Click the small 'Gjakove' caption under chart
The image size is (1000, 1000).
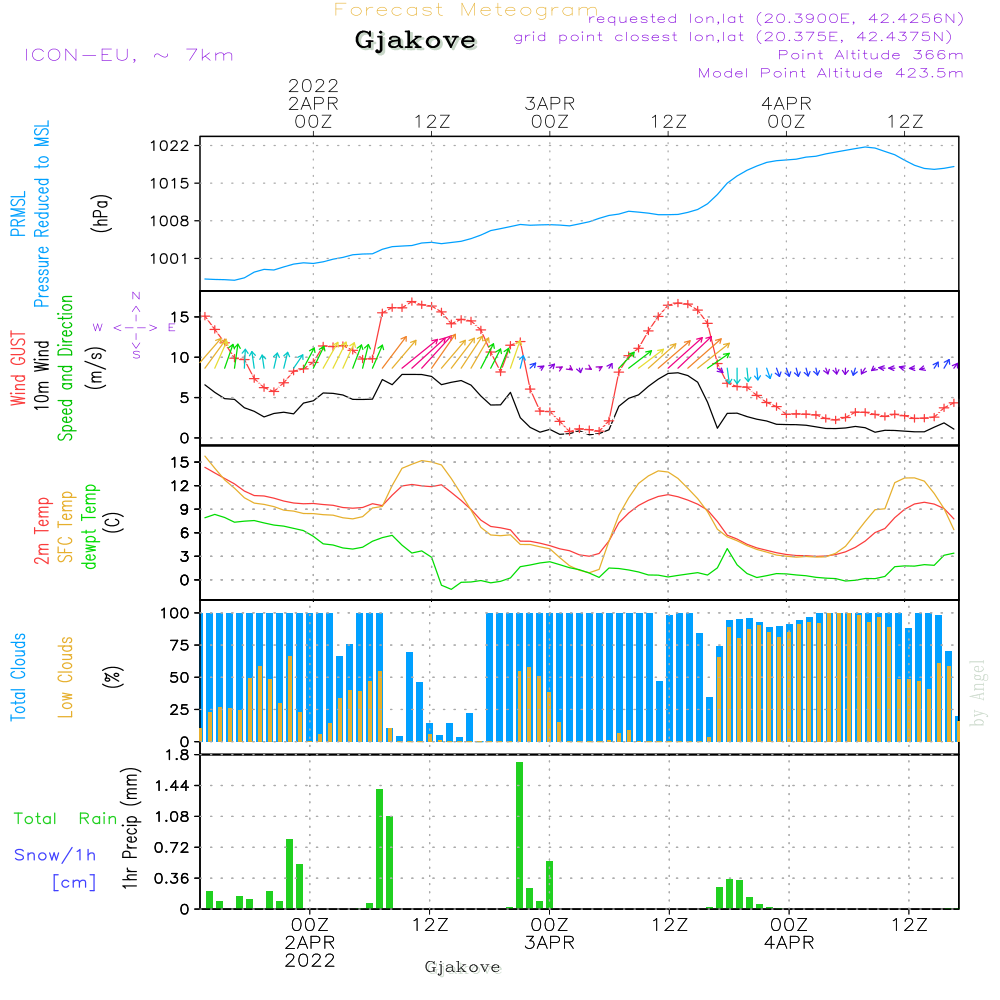[462, 967]
